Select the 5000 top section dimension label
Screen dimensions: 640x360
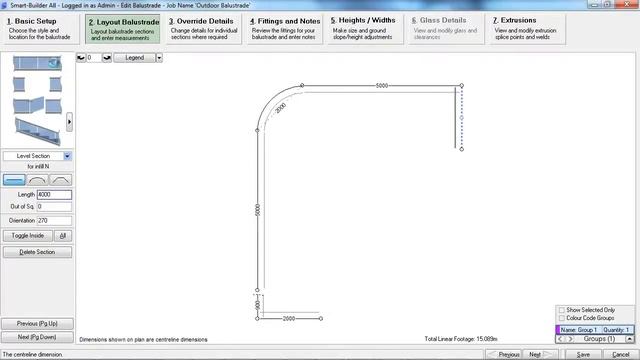[382, 86]
